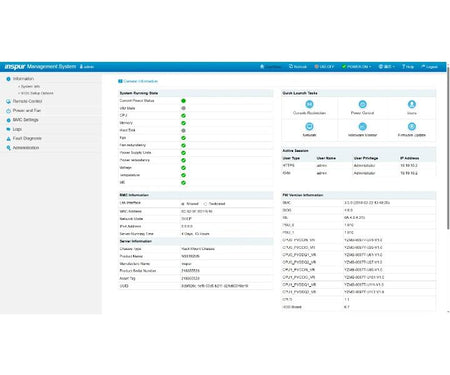Viewport: 450px width, 375px height.
Task: Click the Temperature green check status icon
Action: [x=183, y=175]
